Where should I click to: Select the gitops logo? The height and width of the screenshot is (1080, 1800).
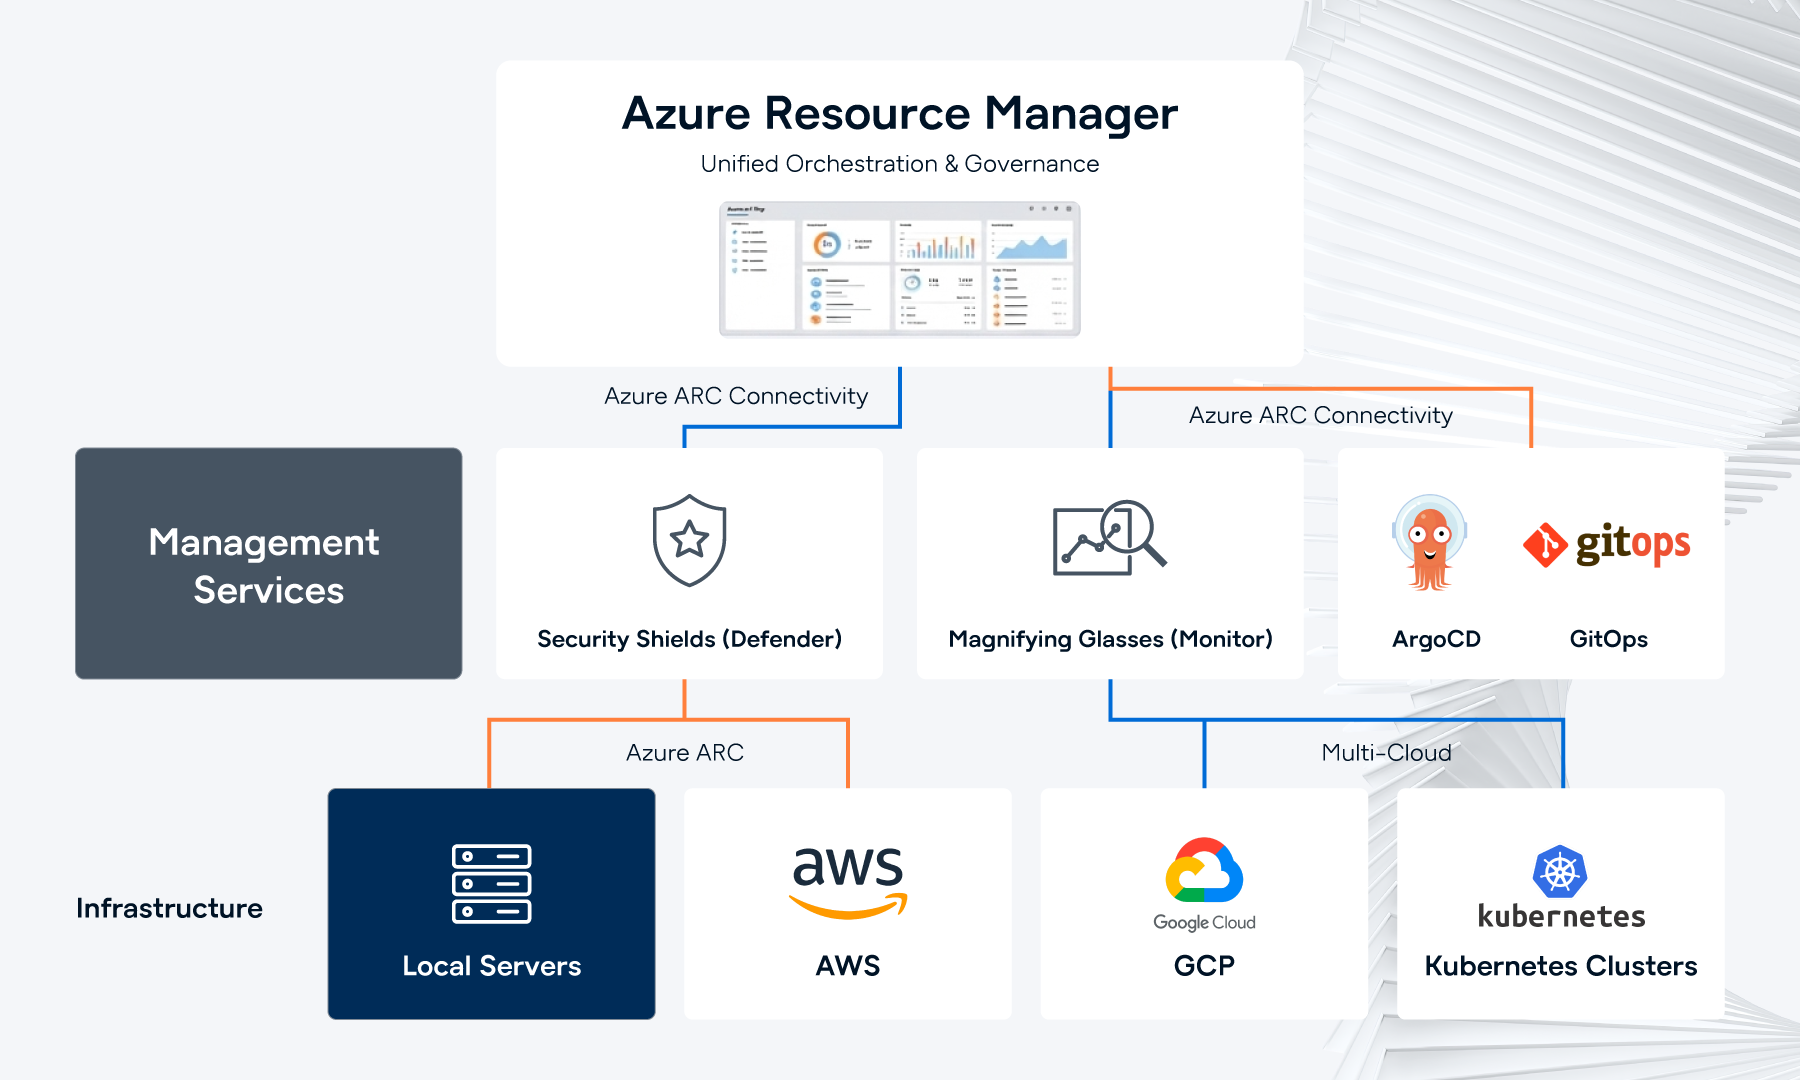click(1607, 544)
